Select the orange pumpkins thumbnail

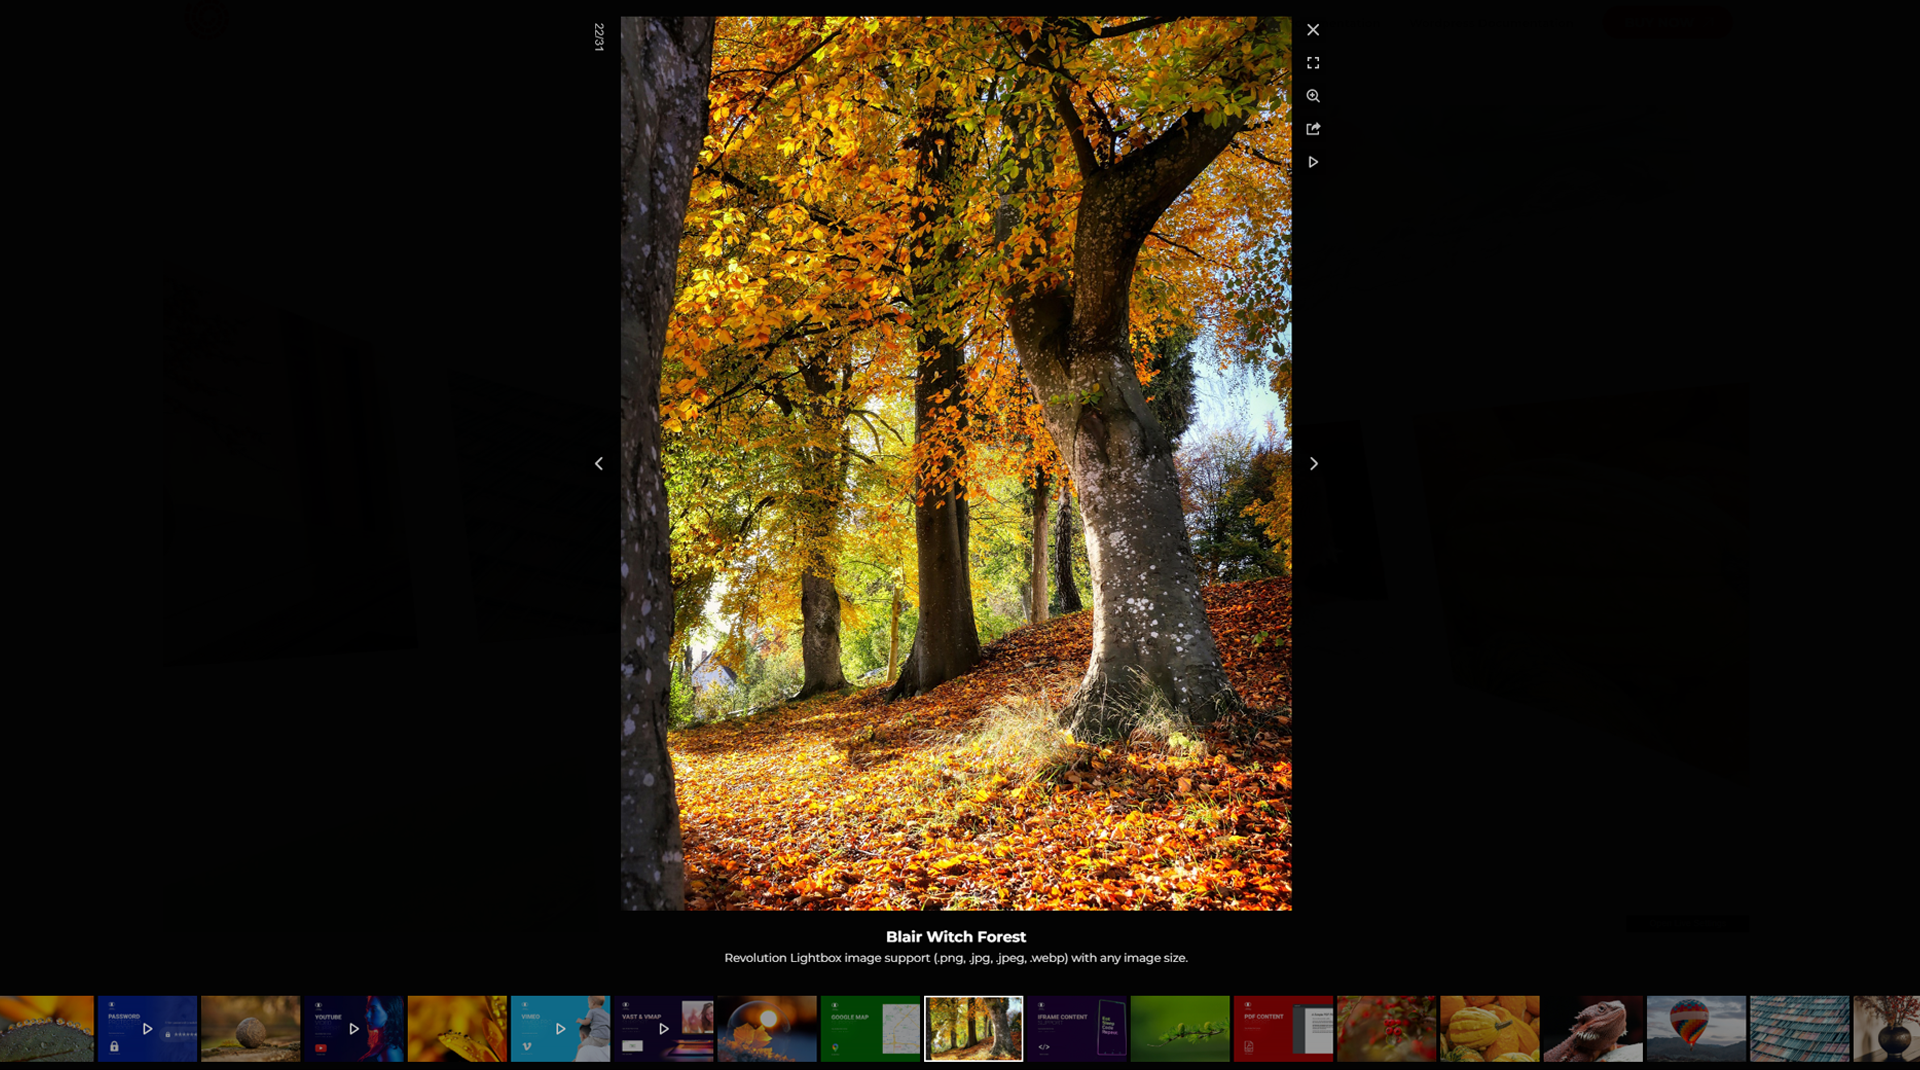click(1490, 1028)
